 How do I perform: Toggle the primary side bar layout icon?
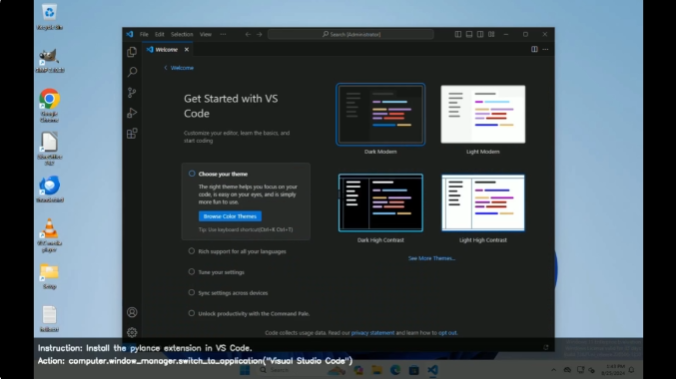click(458, 34)
